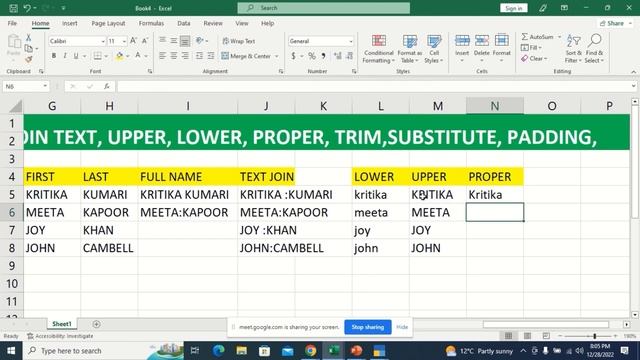Open the Merge & Center dropdown arrow
Viewport: 640px width, 360px height.
coord(277,56)
